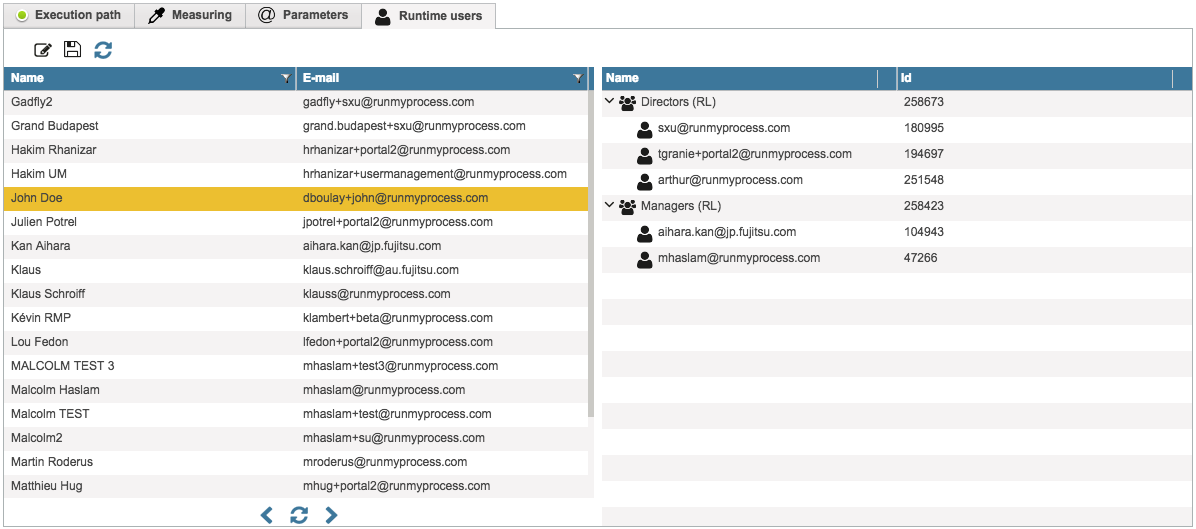Click user icon beside aihara.kan@jp.fujitsu.com

[645, 232]
